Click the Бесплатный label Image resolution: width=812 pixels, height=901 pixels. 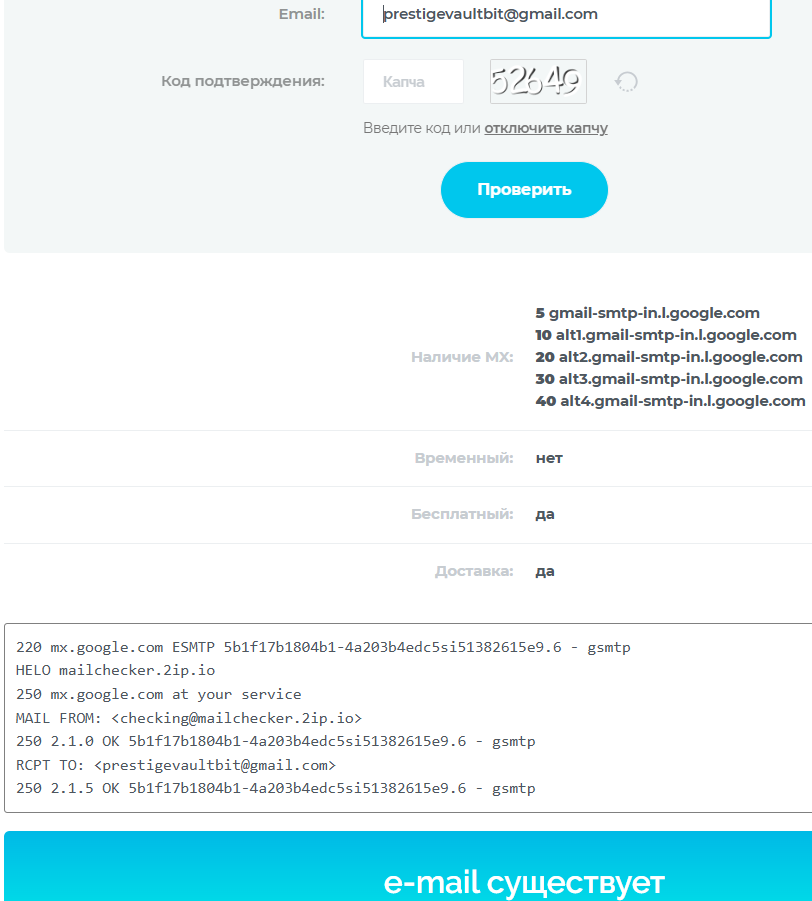pos(462,514)
